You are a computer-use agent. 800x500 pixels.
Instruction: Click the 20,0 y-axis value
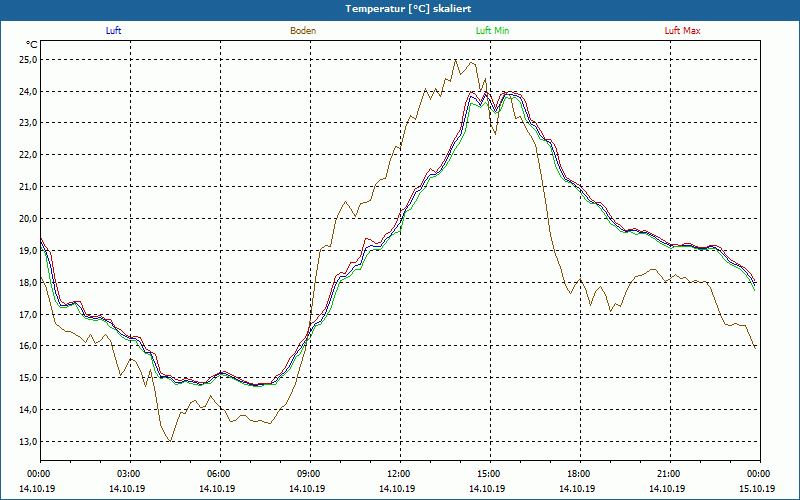[x=29, y=219]
